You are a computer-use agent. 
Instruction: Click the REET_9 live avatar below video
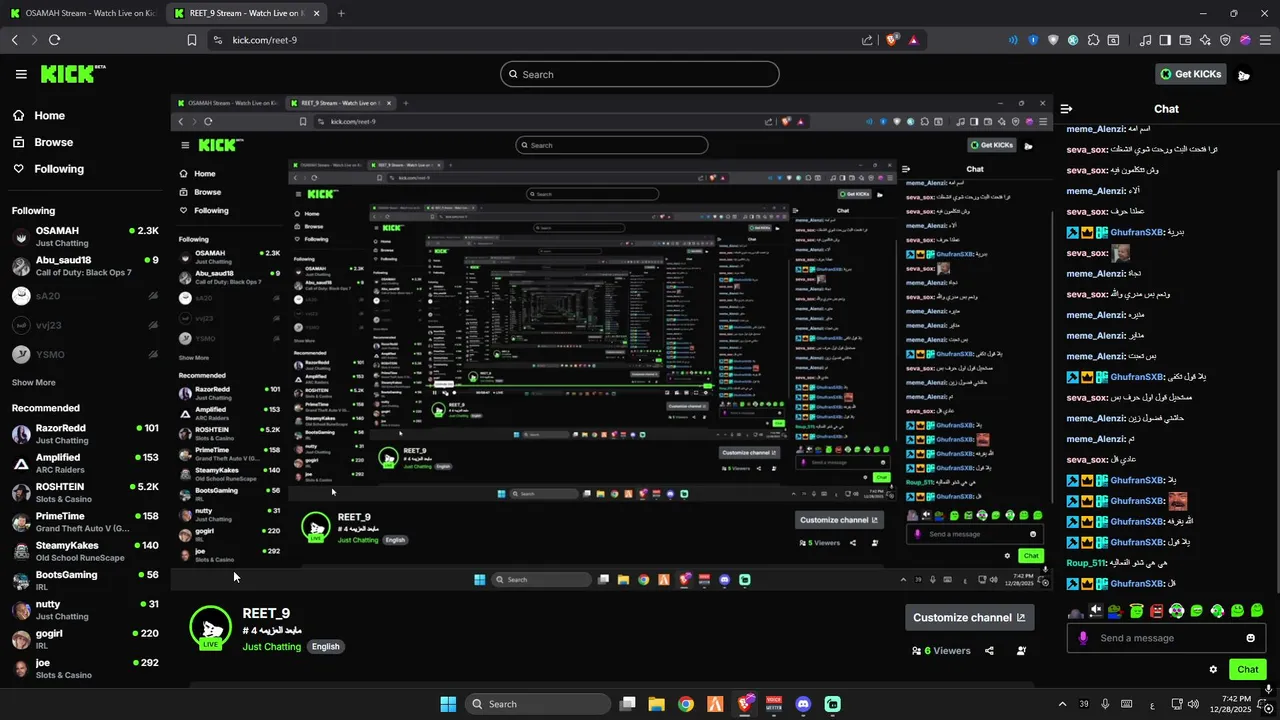tap(210, 628)
